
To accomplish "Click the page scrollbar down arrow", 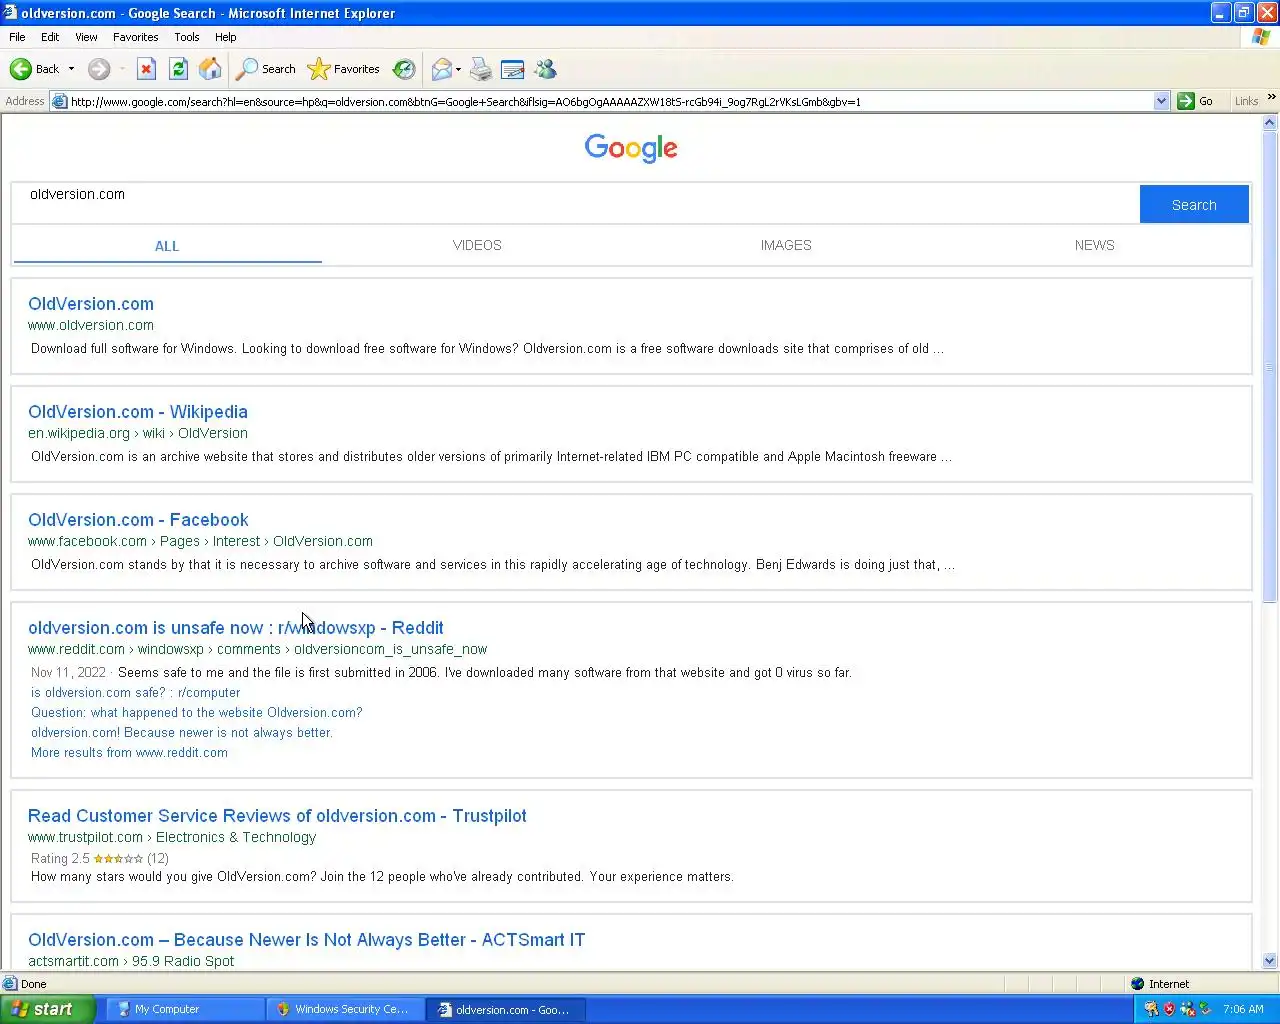I will click(1270, 961).
